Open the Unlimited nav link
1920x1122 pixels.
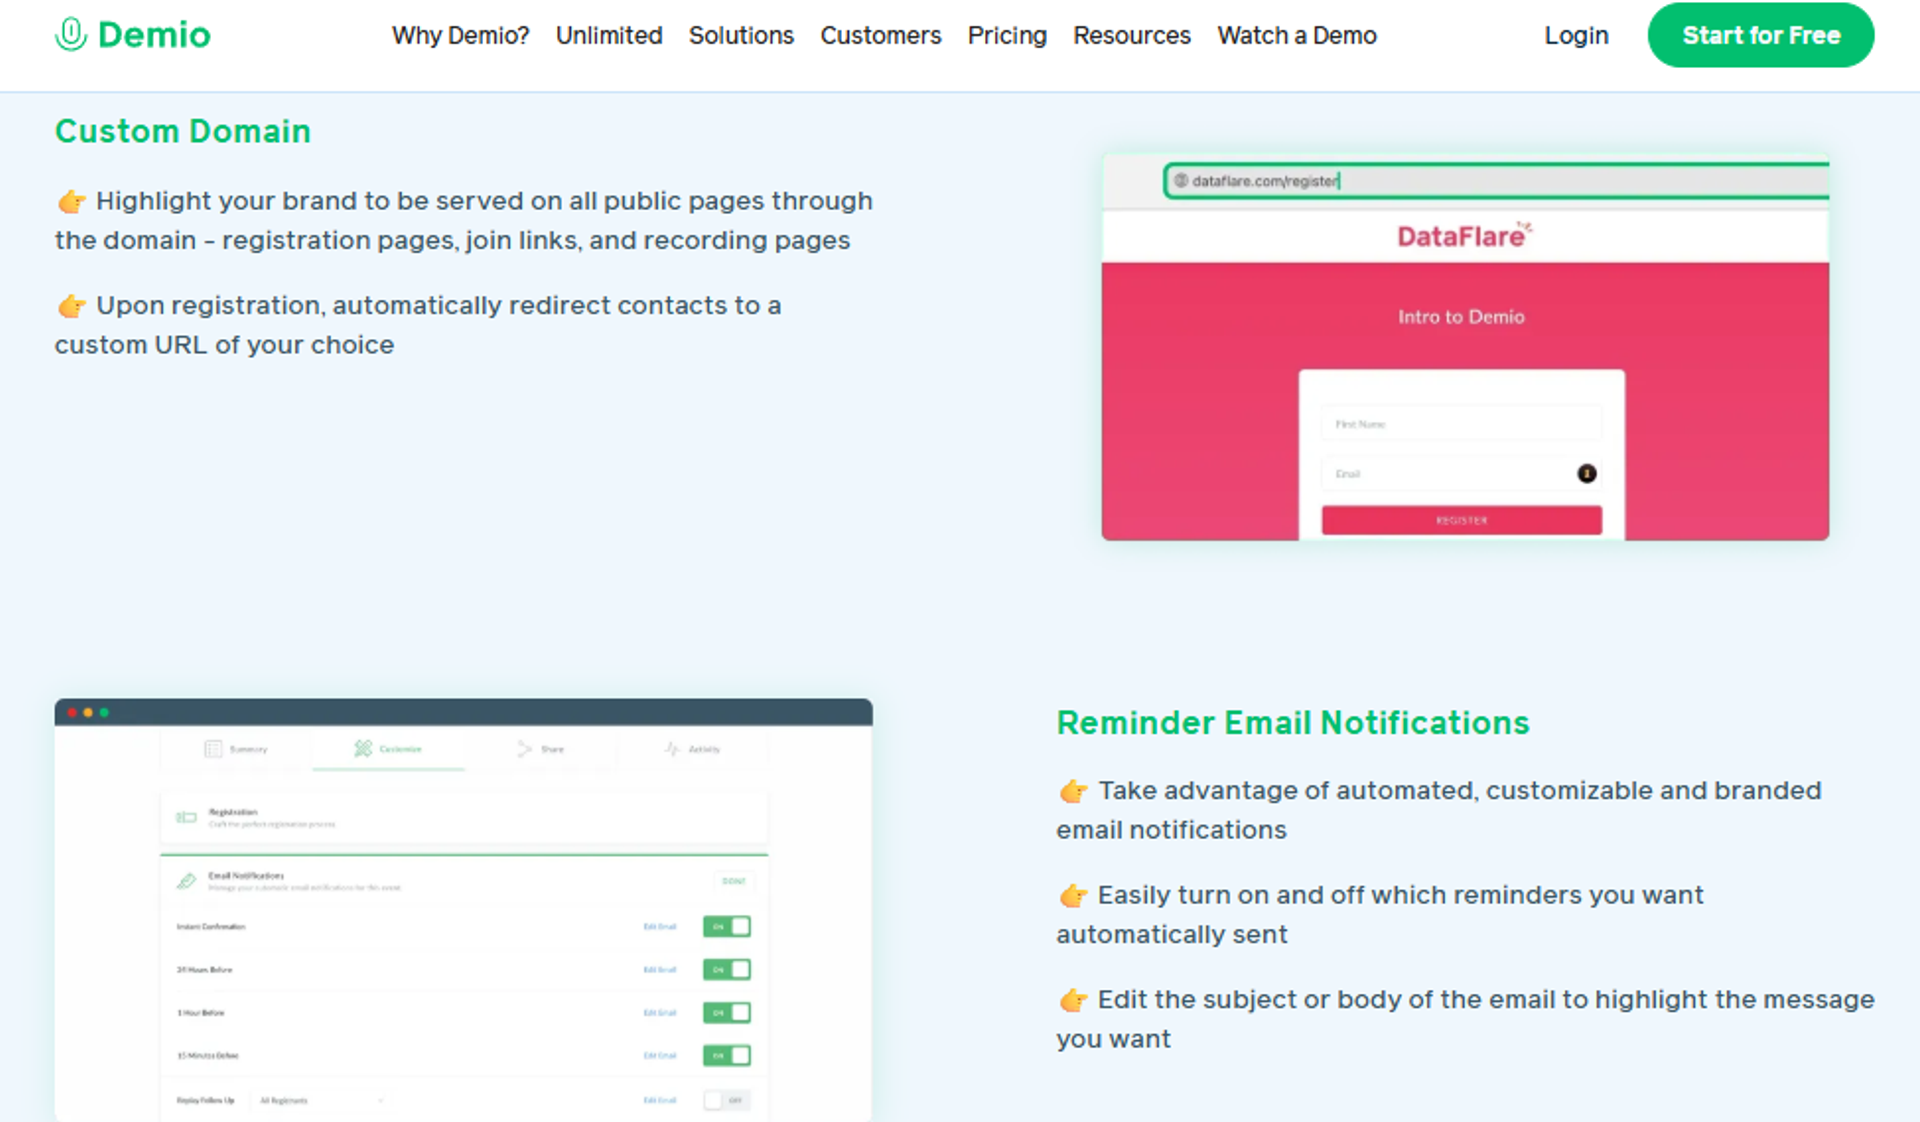click(609, 36)
